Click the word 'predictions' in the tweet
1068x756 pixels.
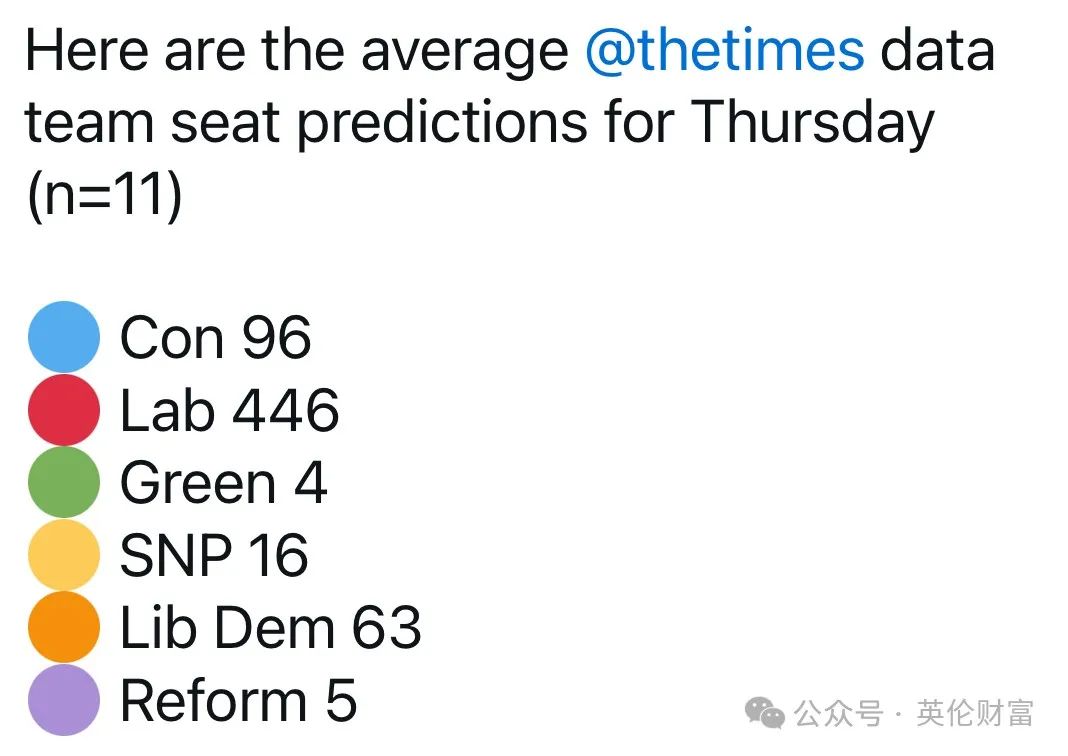click(443, 123)
